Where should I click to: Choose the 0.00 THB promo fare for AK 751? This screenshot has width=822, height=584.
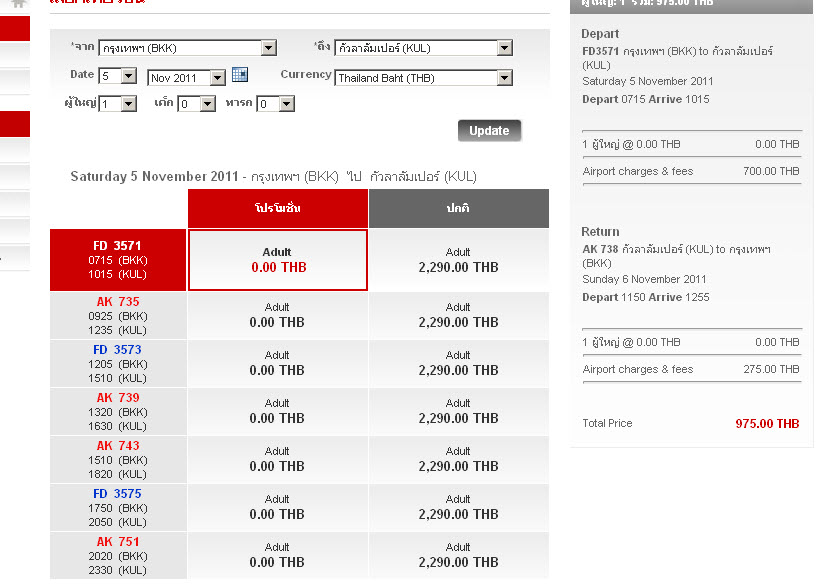point(278,556)
